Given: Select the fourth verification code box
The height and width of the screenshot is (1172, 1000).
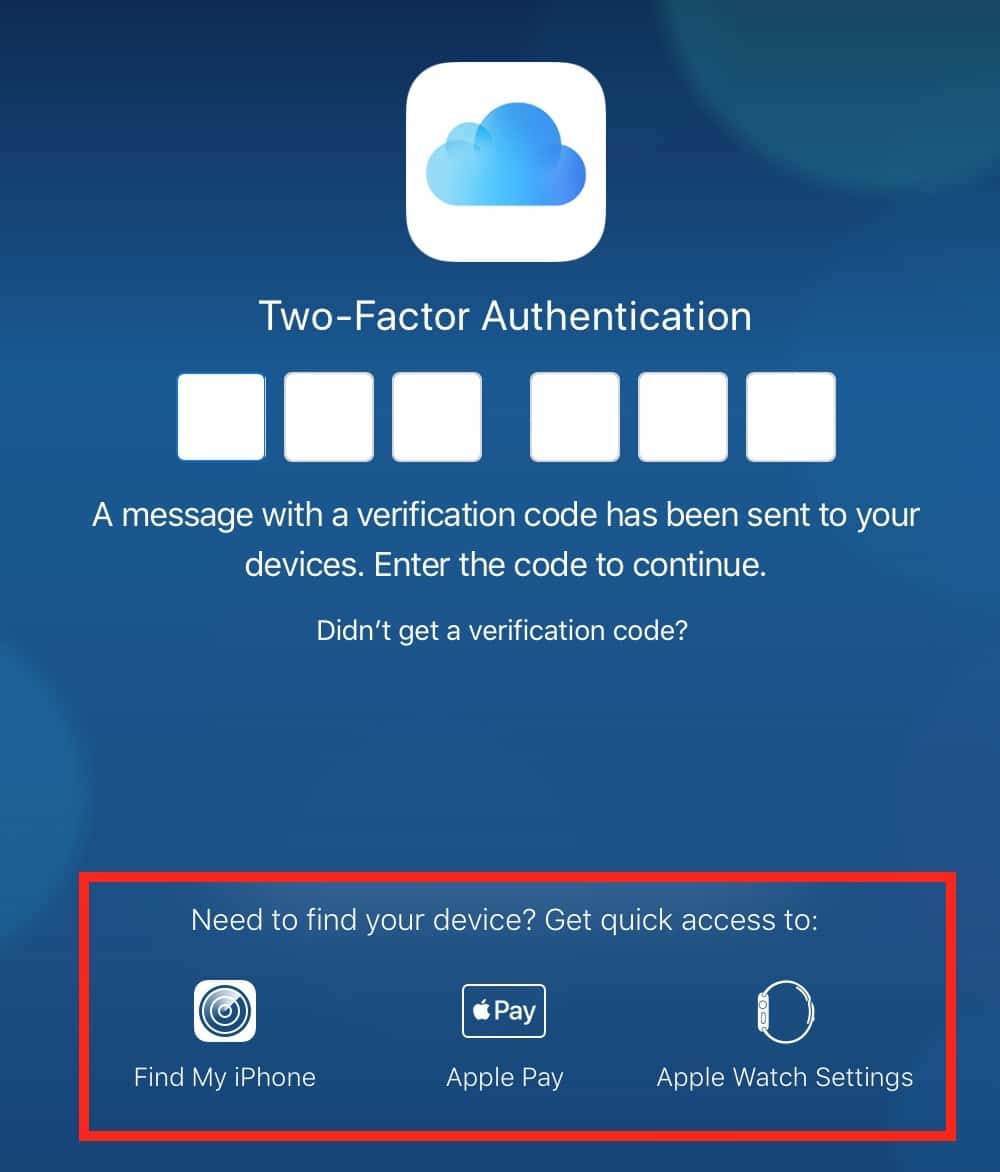Looking at the screenshot, I should 575,417.
